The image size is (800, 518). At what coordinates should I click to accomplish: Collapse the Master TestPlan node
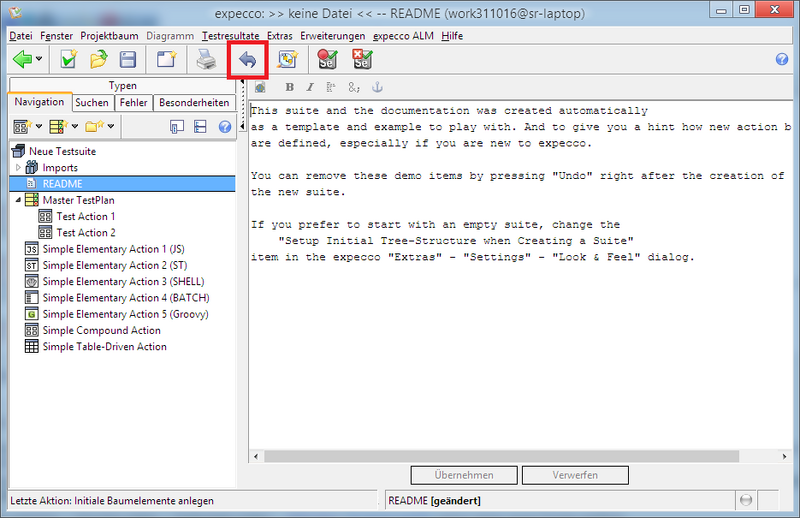pos(18,200)
